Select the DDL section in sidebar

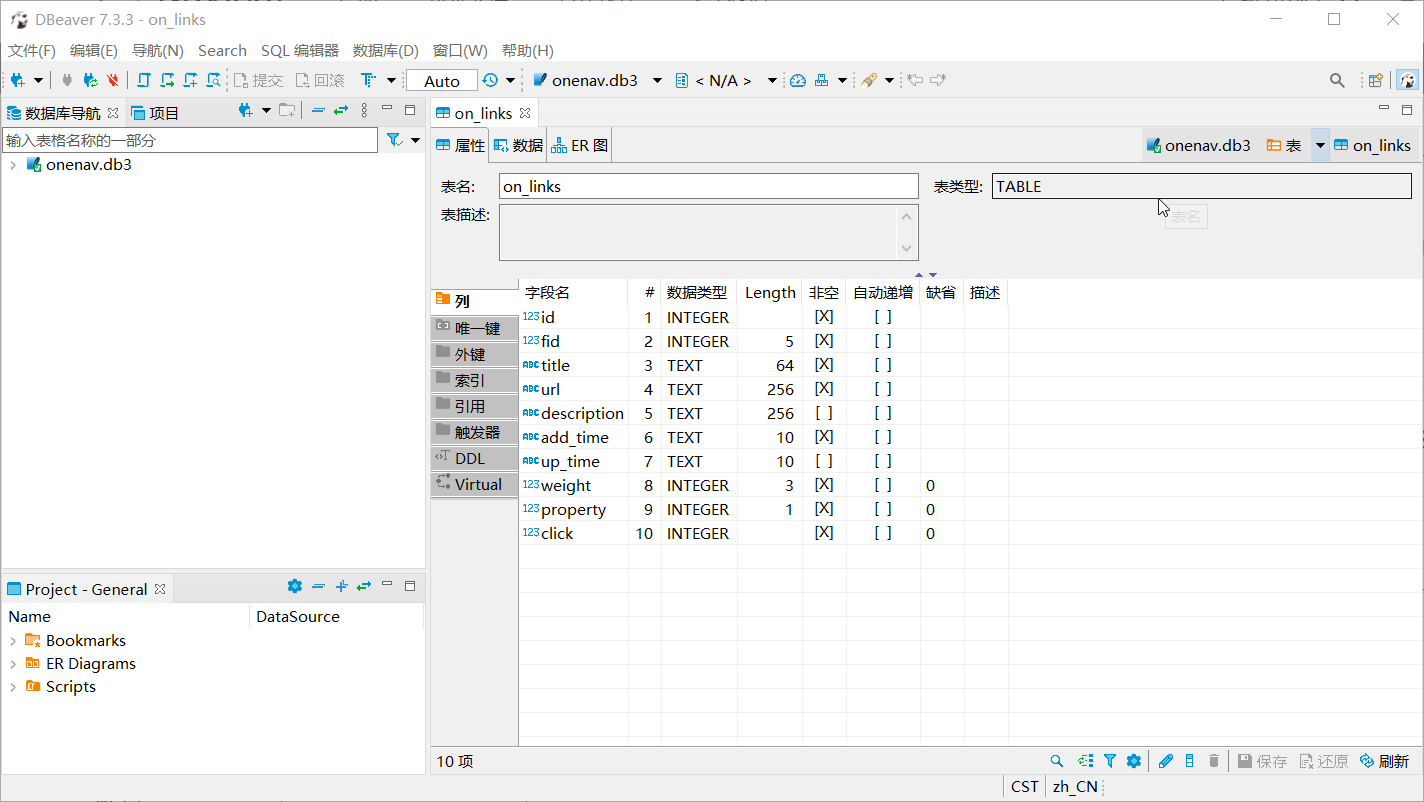[x=469, y=458]
